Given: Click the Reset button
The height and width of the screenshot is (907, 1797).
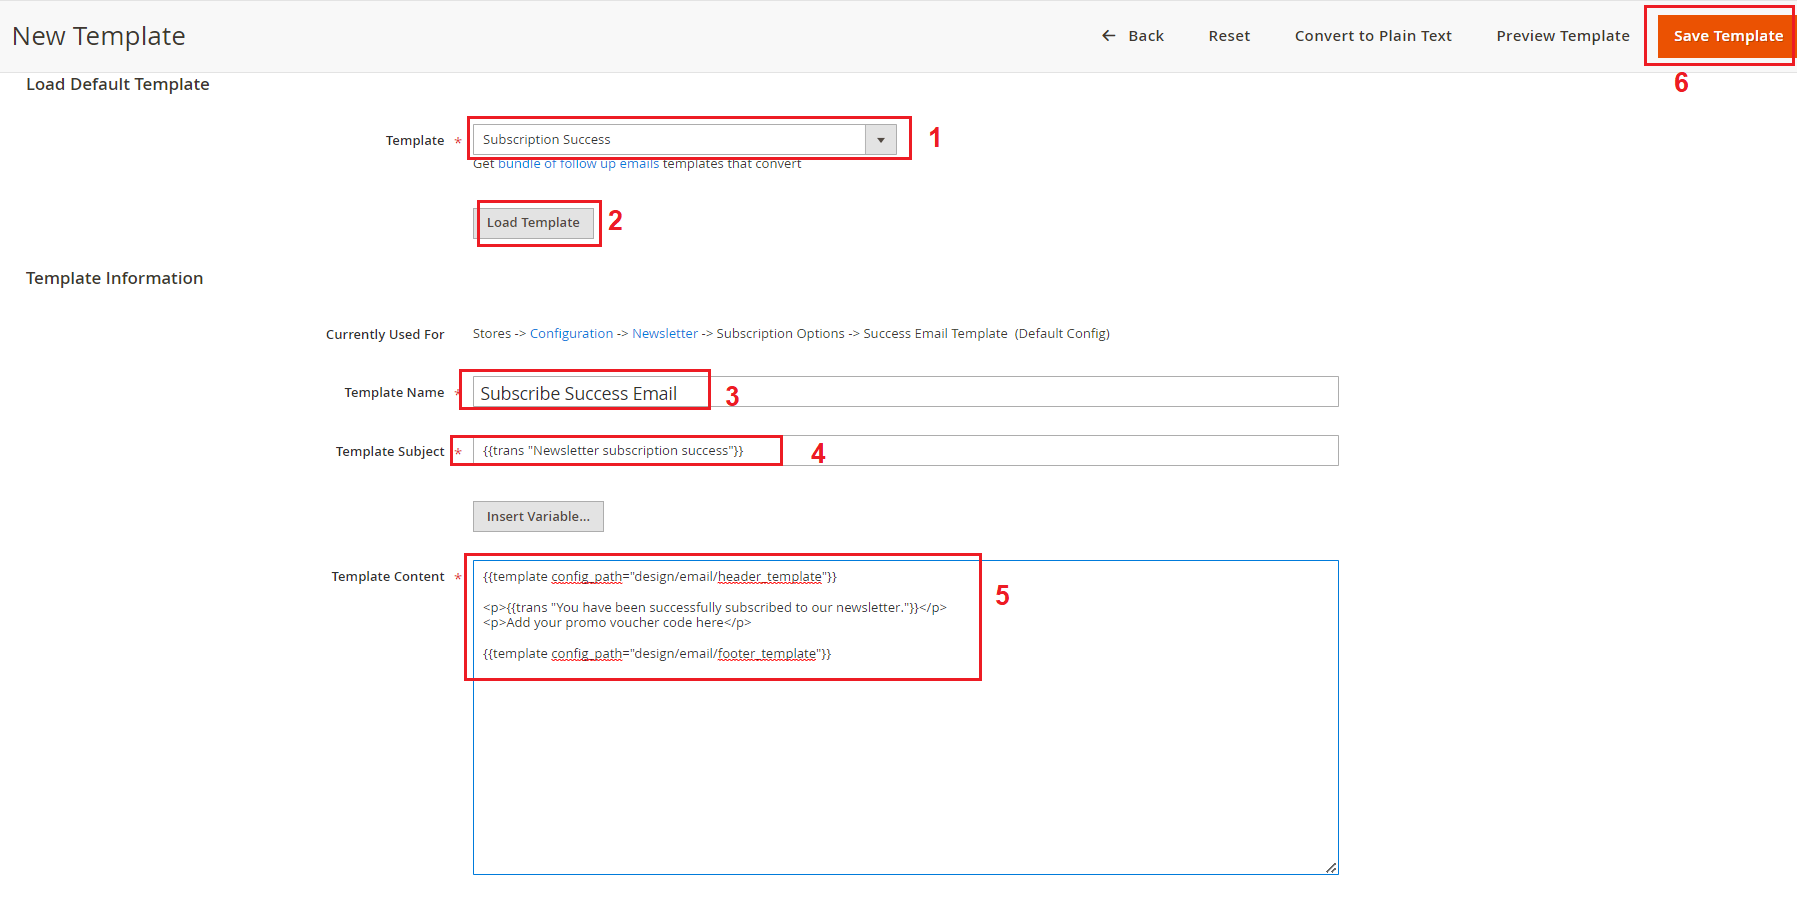Looking at the screenshot, I should coord(1229,36).
